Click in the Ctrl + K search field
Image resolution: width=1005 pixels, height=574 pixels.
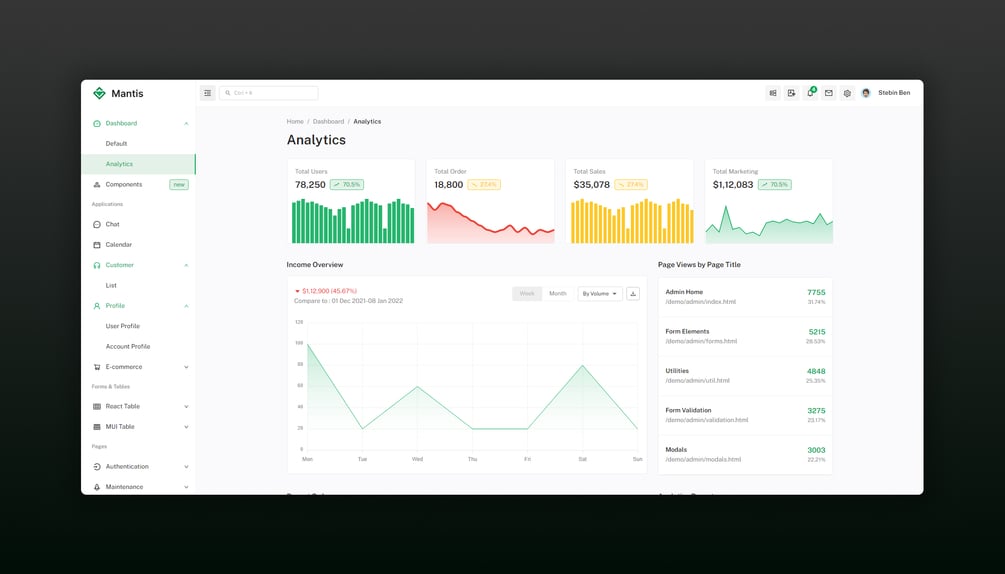pos(269,93)
